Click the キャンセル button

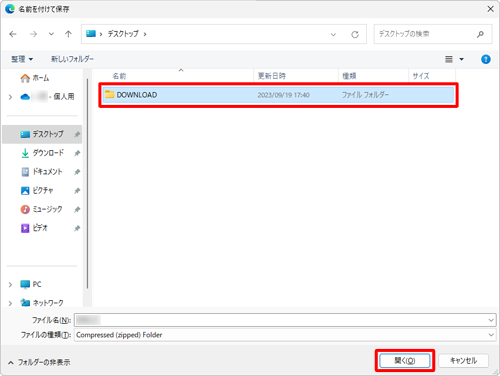(463, 361)
